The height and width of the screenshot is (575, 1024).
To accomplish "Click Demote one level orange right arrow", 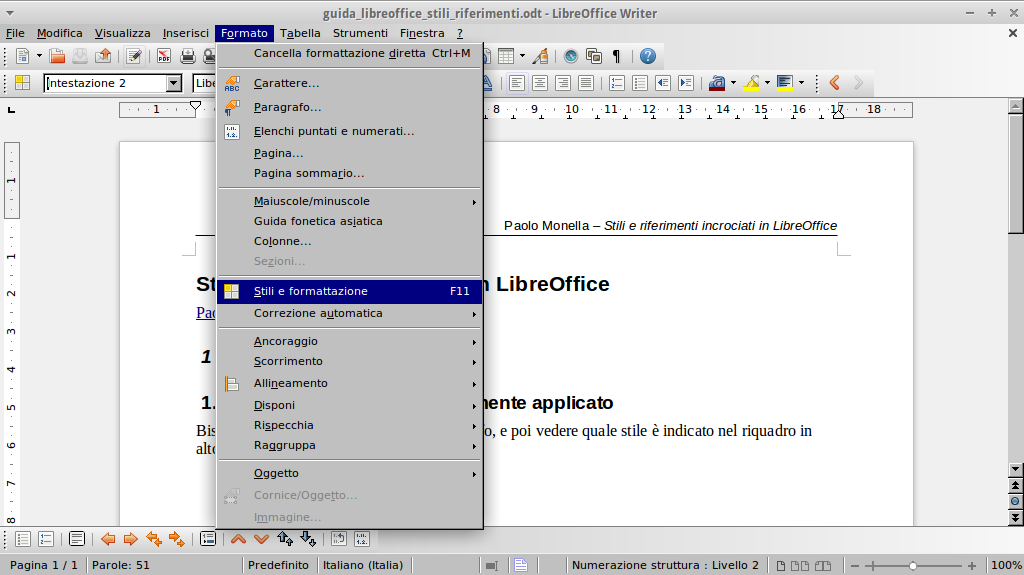I will click(x=131, y=539).
